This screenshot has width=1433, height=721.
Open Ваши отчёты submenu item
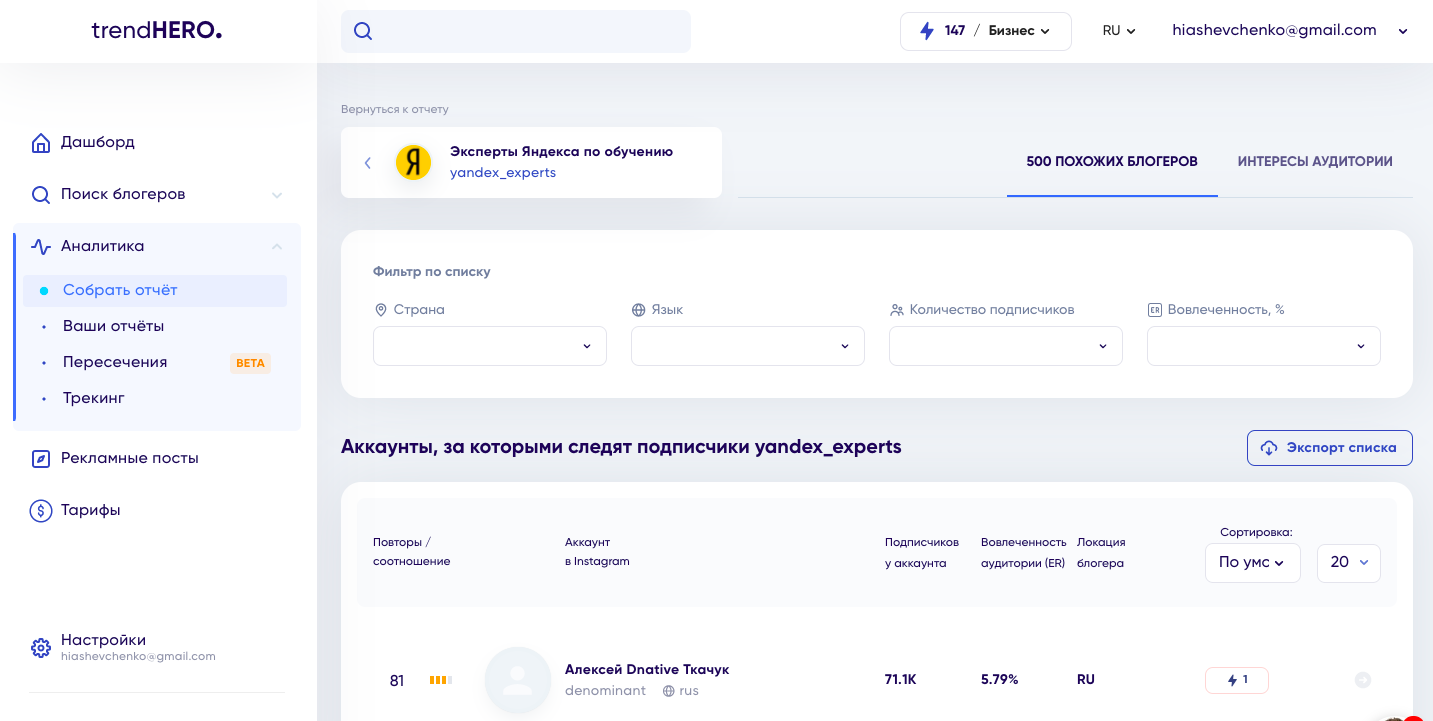[x=113, y=326]
